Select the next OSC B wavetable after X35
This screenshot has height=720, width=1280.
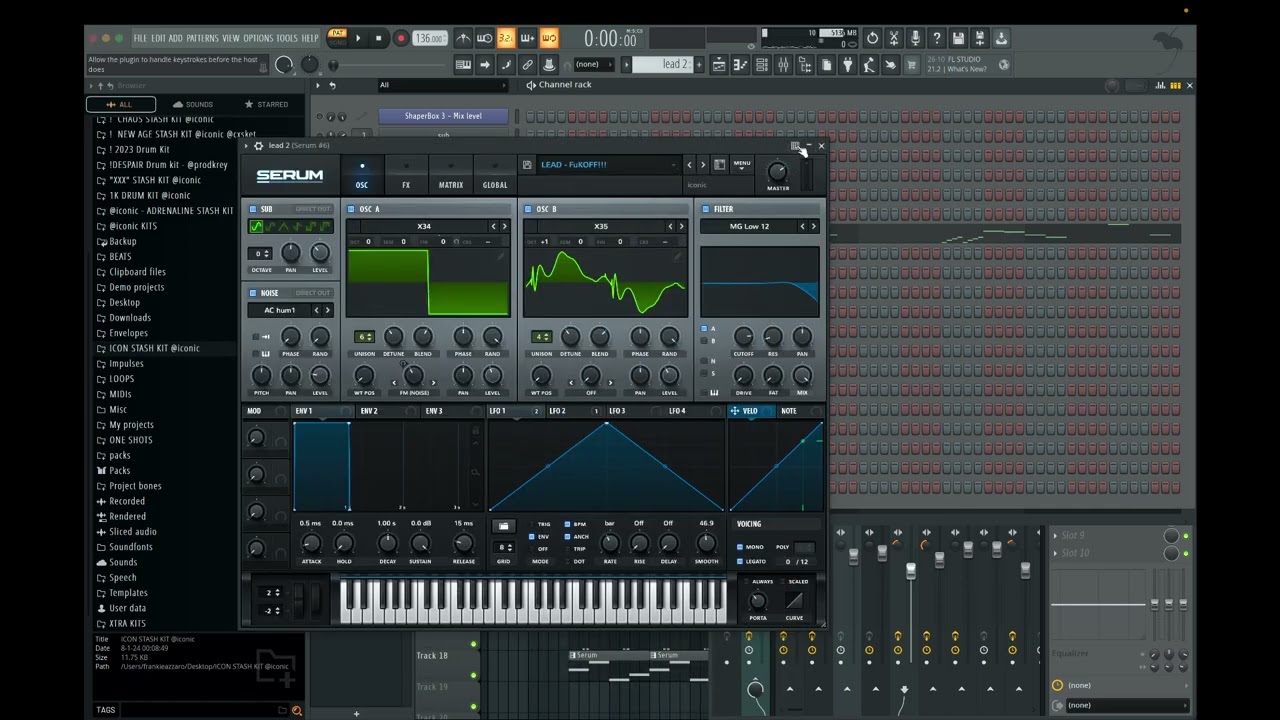681,226
